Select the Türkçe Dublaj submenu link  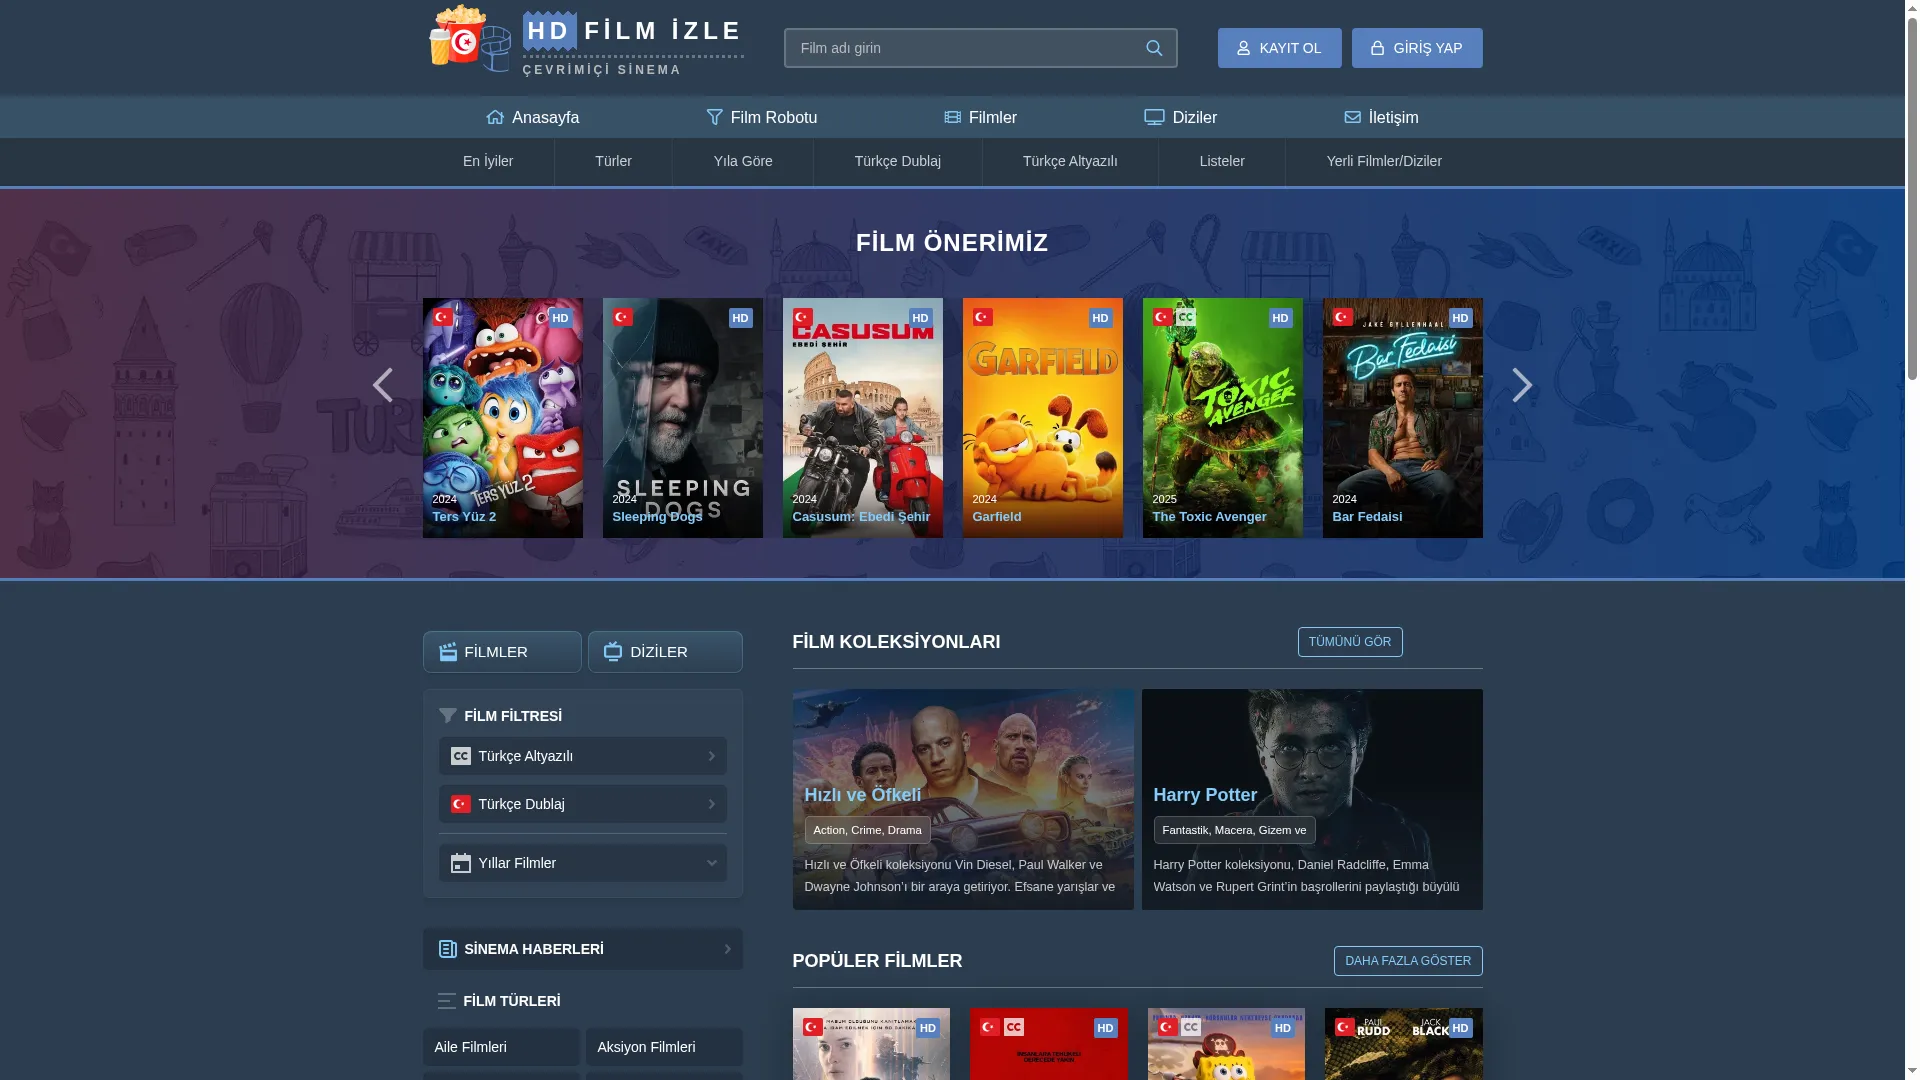tap(898, 161)
